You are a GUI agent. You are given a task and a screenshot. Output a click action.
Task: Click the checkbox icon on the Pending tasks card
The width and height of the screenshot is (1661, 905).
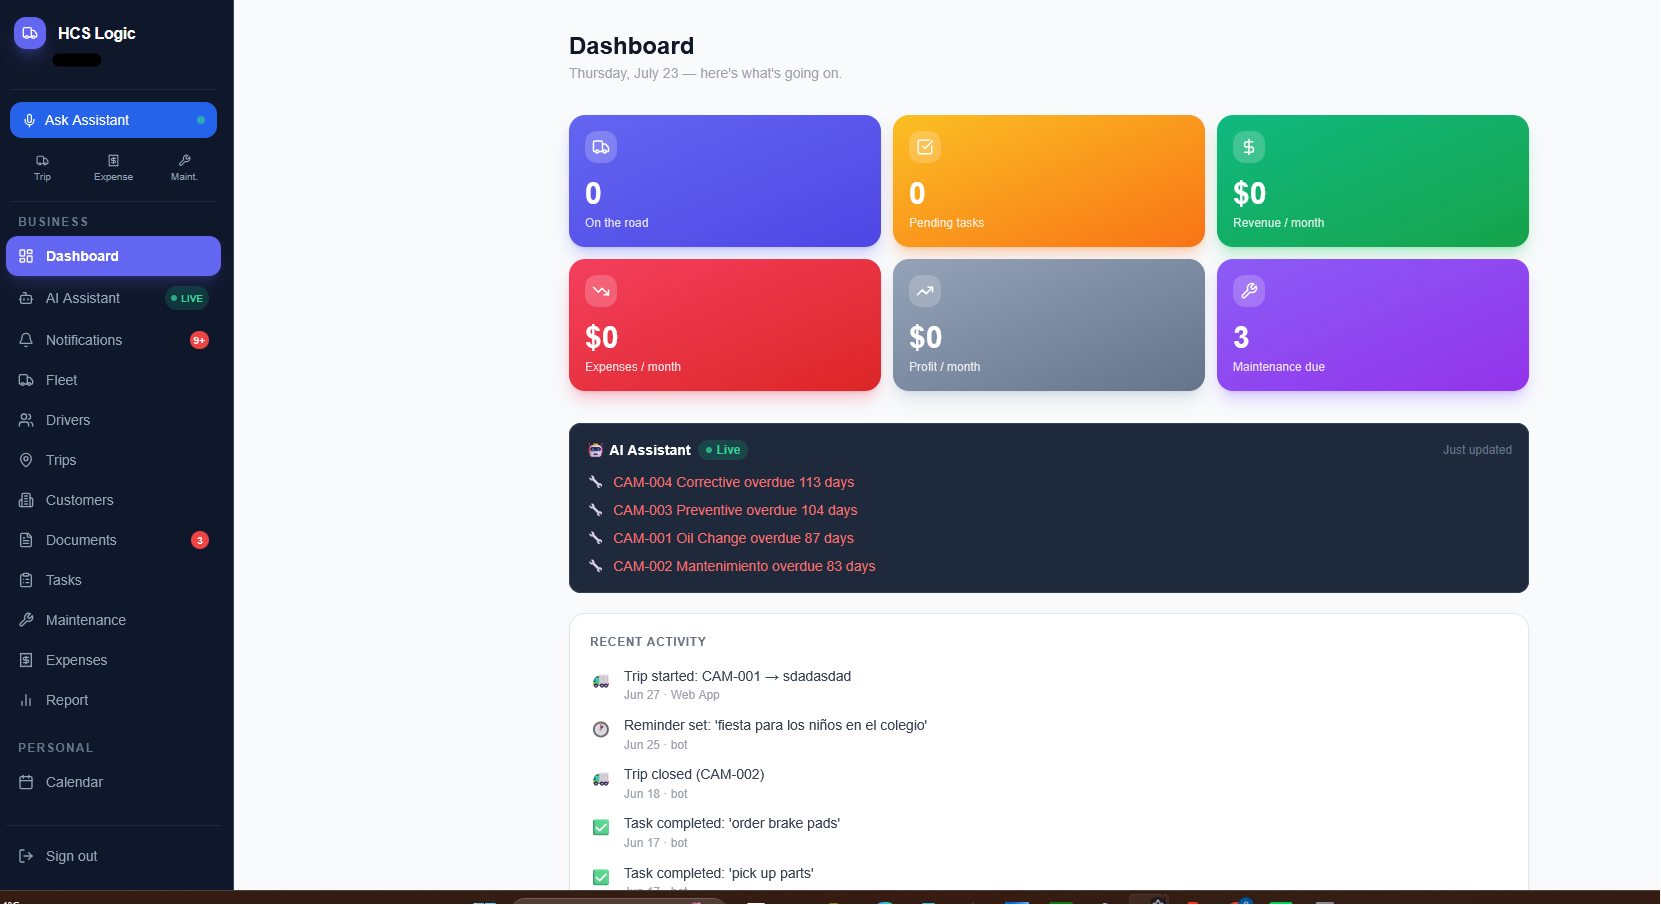925,147
